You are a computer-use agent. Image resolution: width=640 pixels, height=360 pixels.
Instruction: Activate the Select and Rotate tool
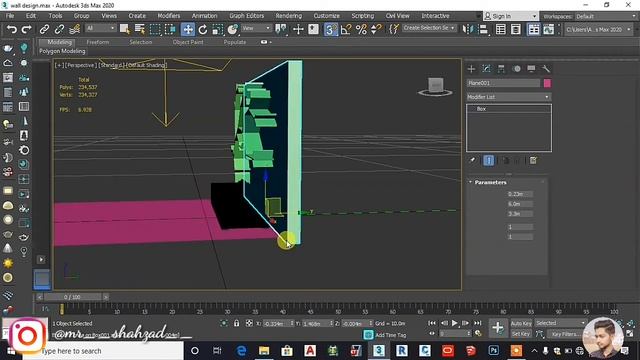coord(203,29)
